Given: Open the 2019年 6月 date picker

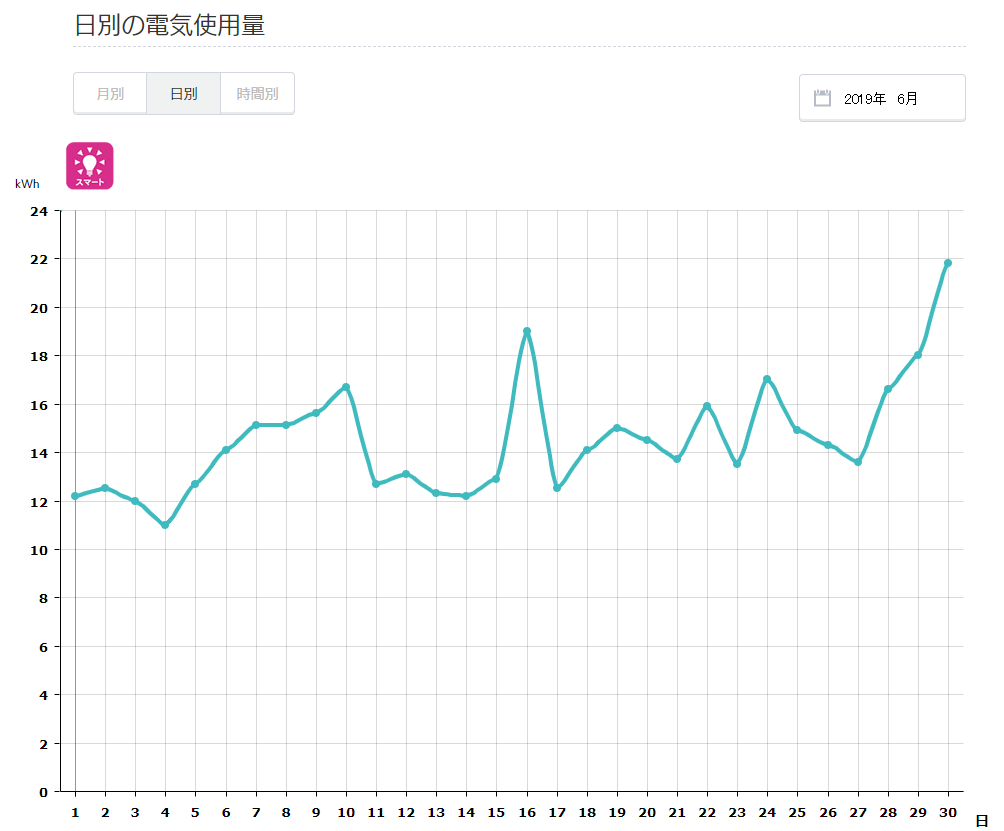Looking at the screenshot, I should click(882, 98).
